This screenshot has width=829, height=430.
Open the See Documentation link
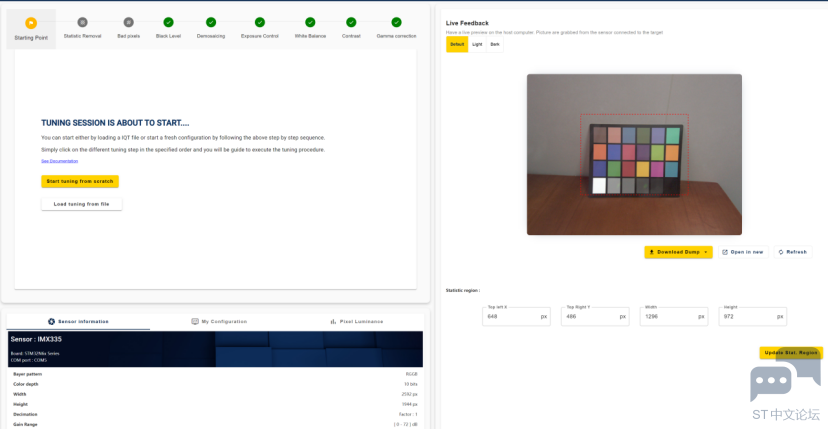click(60, 161)
